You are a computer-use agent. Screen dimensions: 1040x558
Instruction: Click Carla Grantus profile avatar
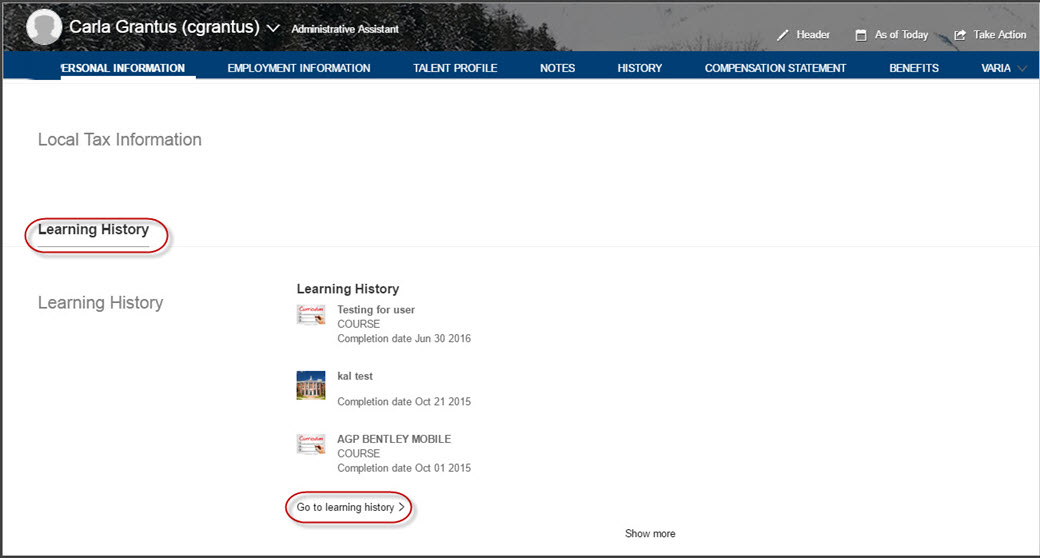click(x=44, y=27)
